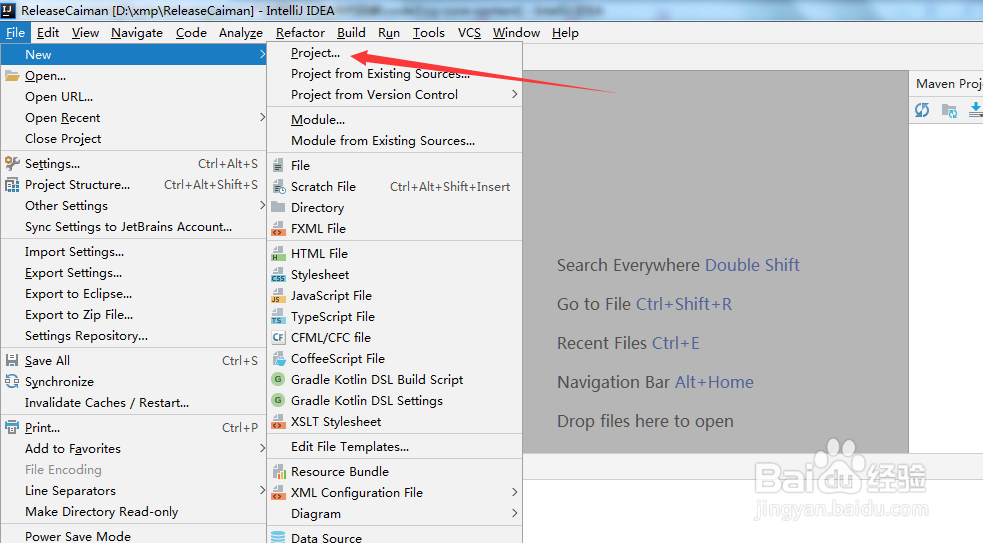Expand Open Recent submenu
This screenshot has width=983, height=543.
(x=262, y=117)
